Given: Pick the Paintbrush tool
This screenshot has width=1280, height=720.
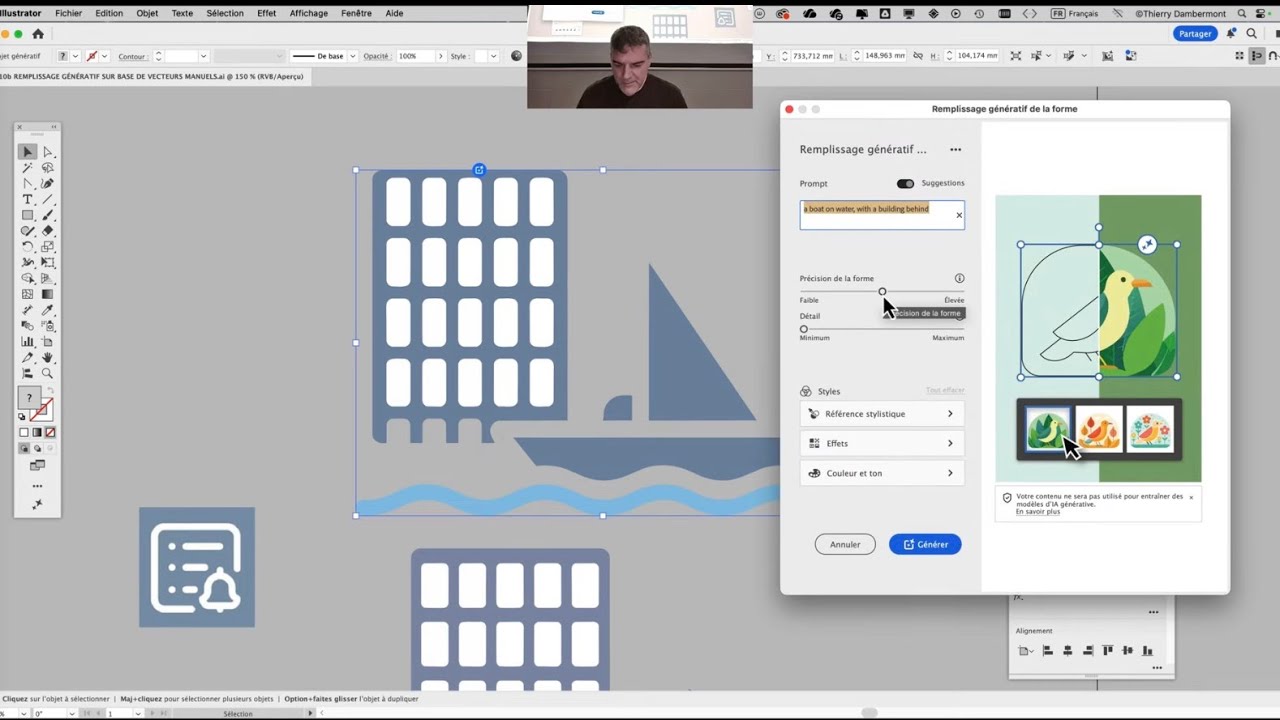Looking at the screenshot, I should (x=47, y=215).
